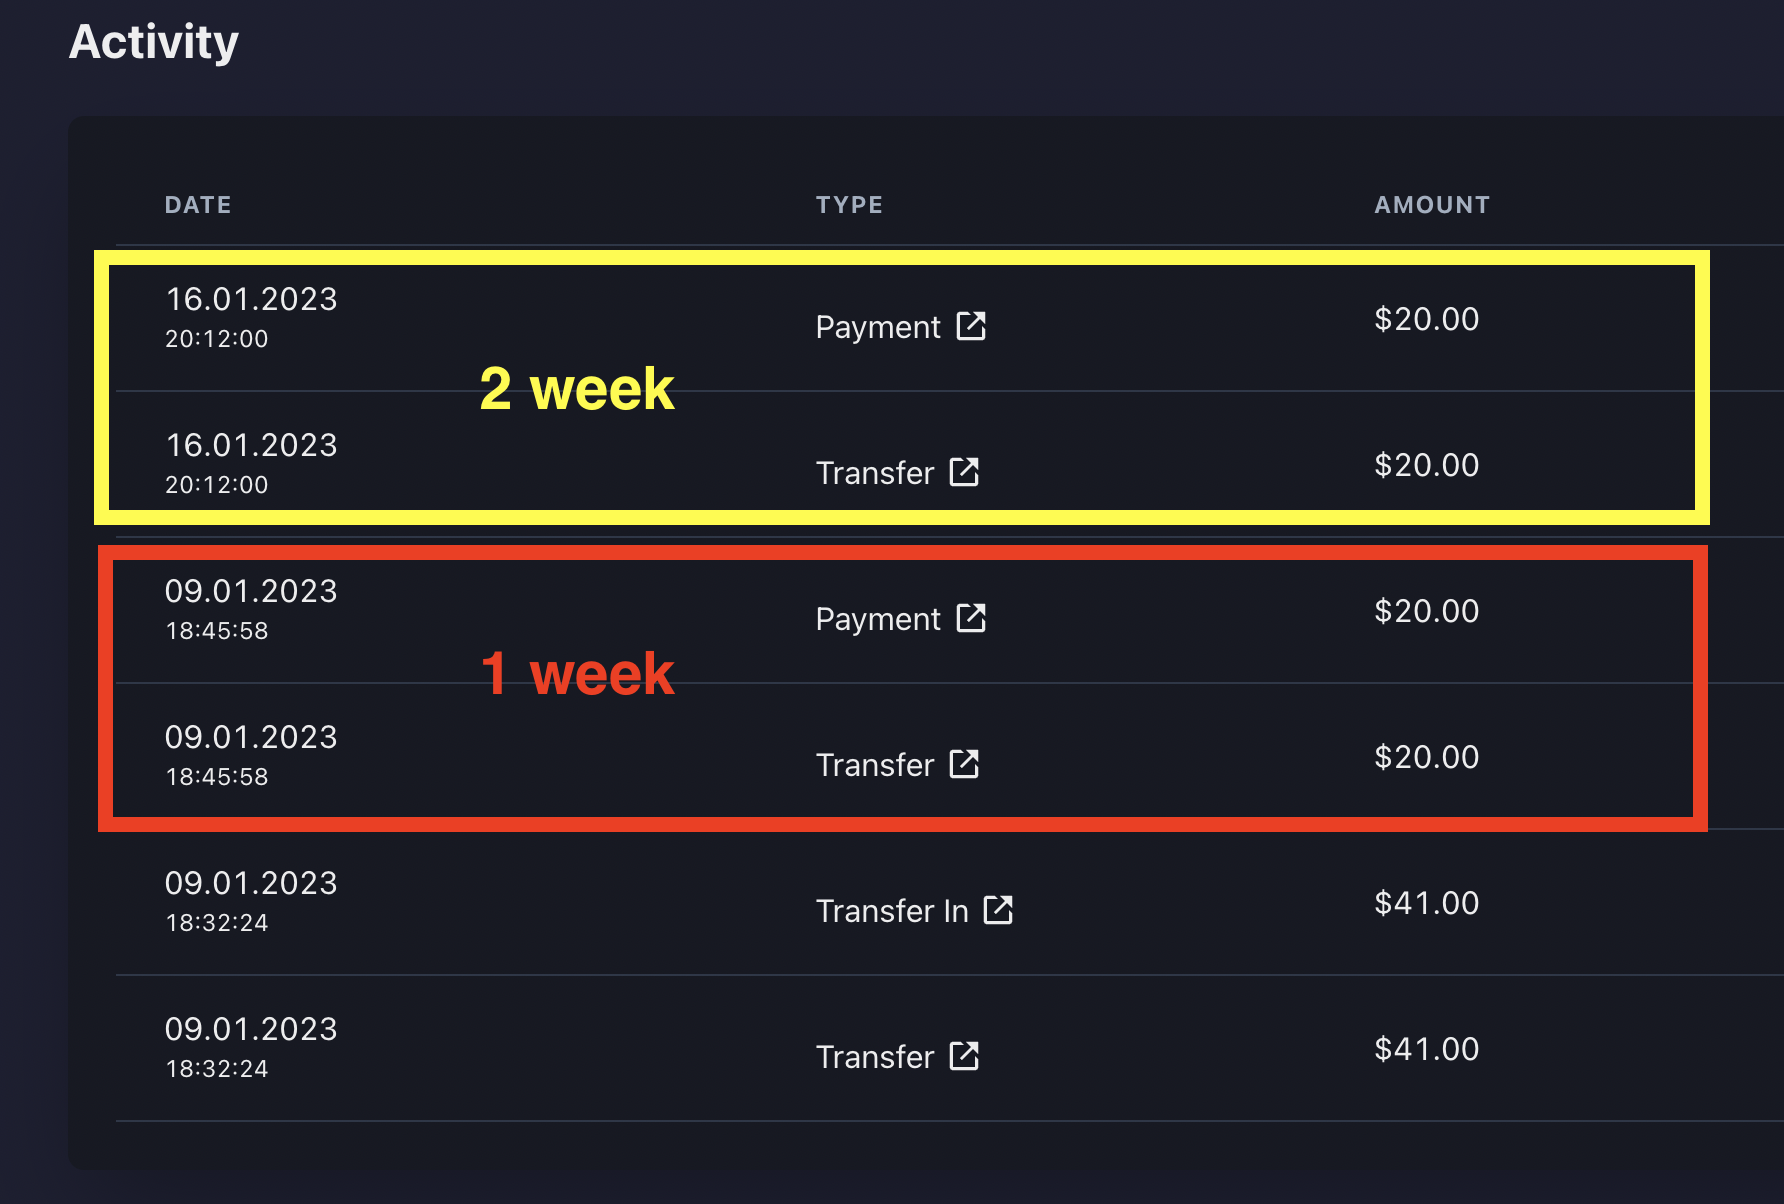Open external link icon beside Transfer In
The height and width of the screenshot is (1204, 1784).
[998, 910]
